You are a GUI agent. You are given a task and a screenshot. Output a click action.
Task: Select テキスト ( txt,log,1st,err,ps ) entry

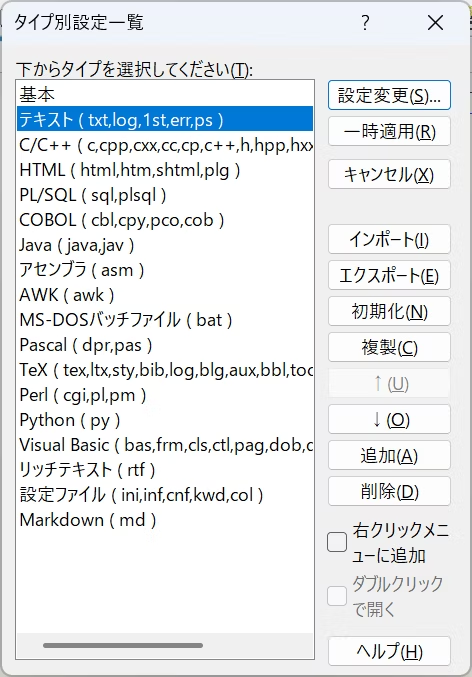point(165,119)
